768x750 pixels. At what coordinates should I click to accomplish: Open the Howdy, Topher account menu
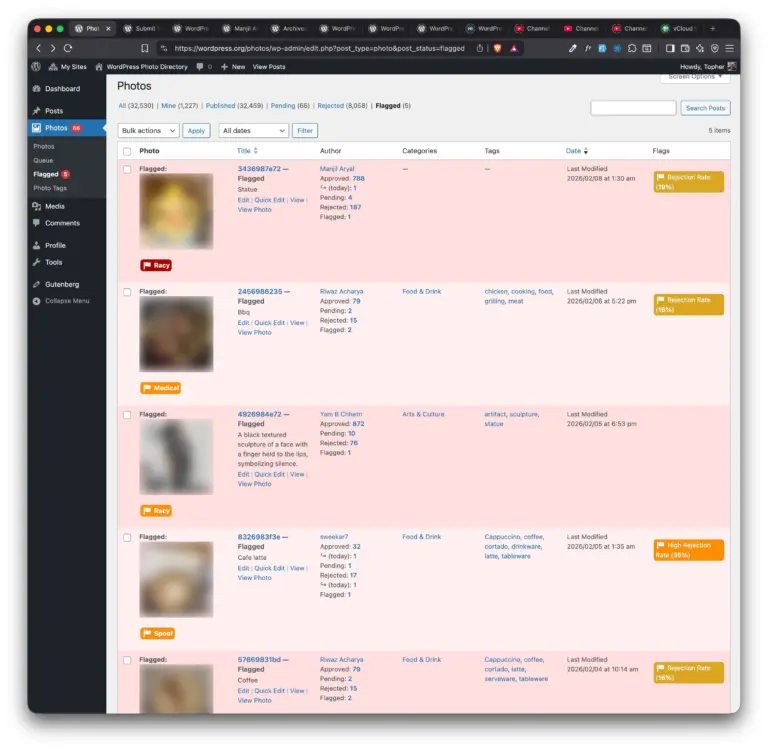[x=708, y=67]
